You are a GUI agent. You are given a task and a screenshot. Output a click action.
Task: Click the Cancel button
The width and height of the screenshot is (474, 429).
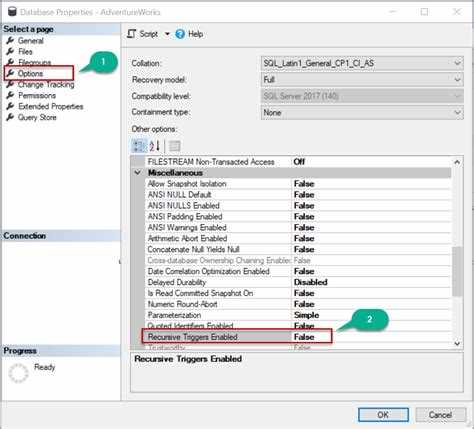(440, 415)
